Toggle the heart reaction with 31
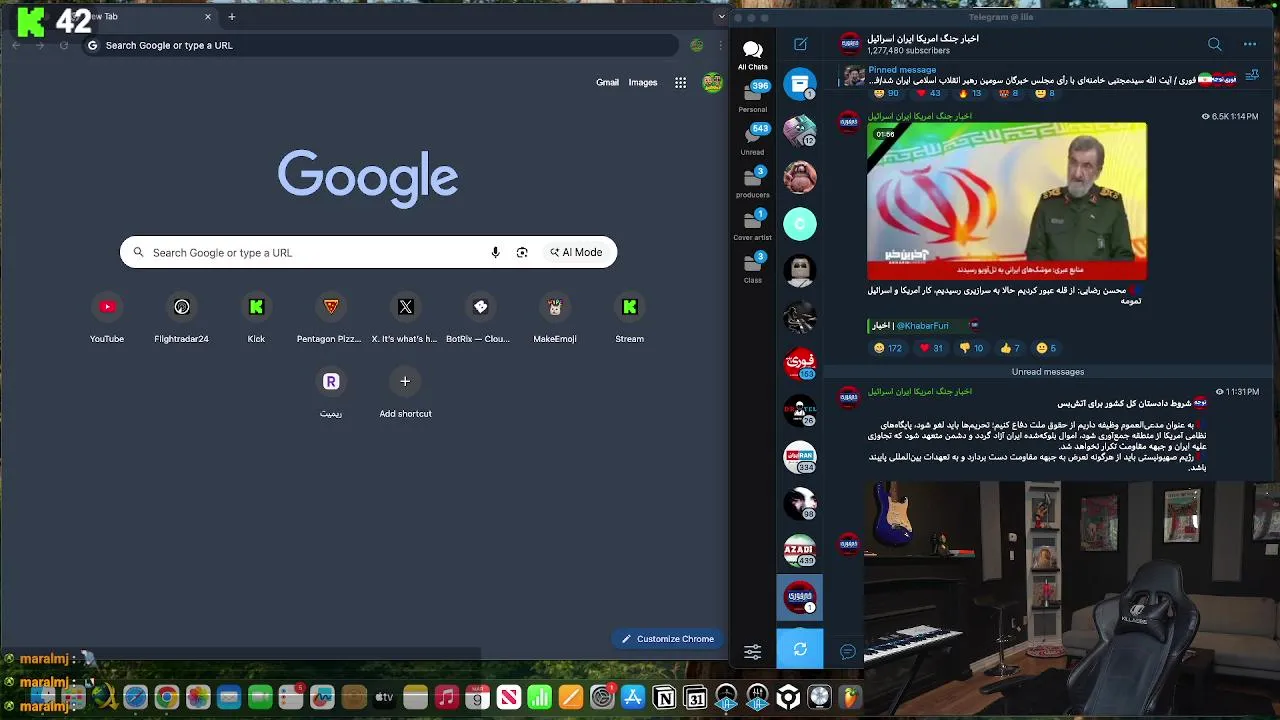 point(930,348)
